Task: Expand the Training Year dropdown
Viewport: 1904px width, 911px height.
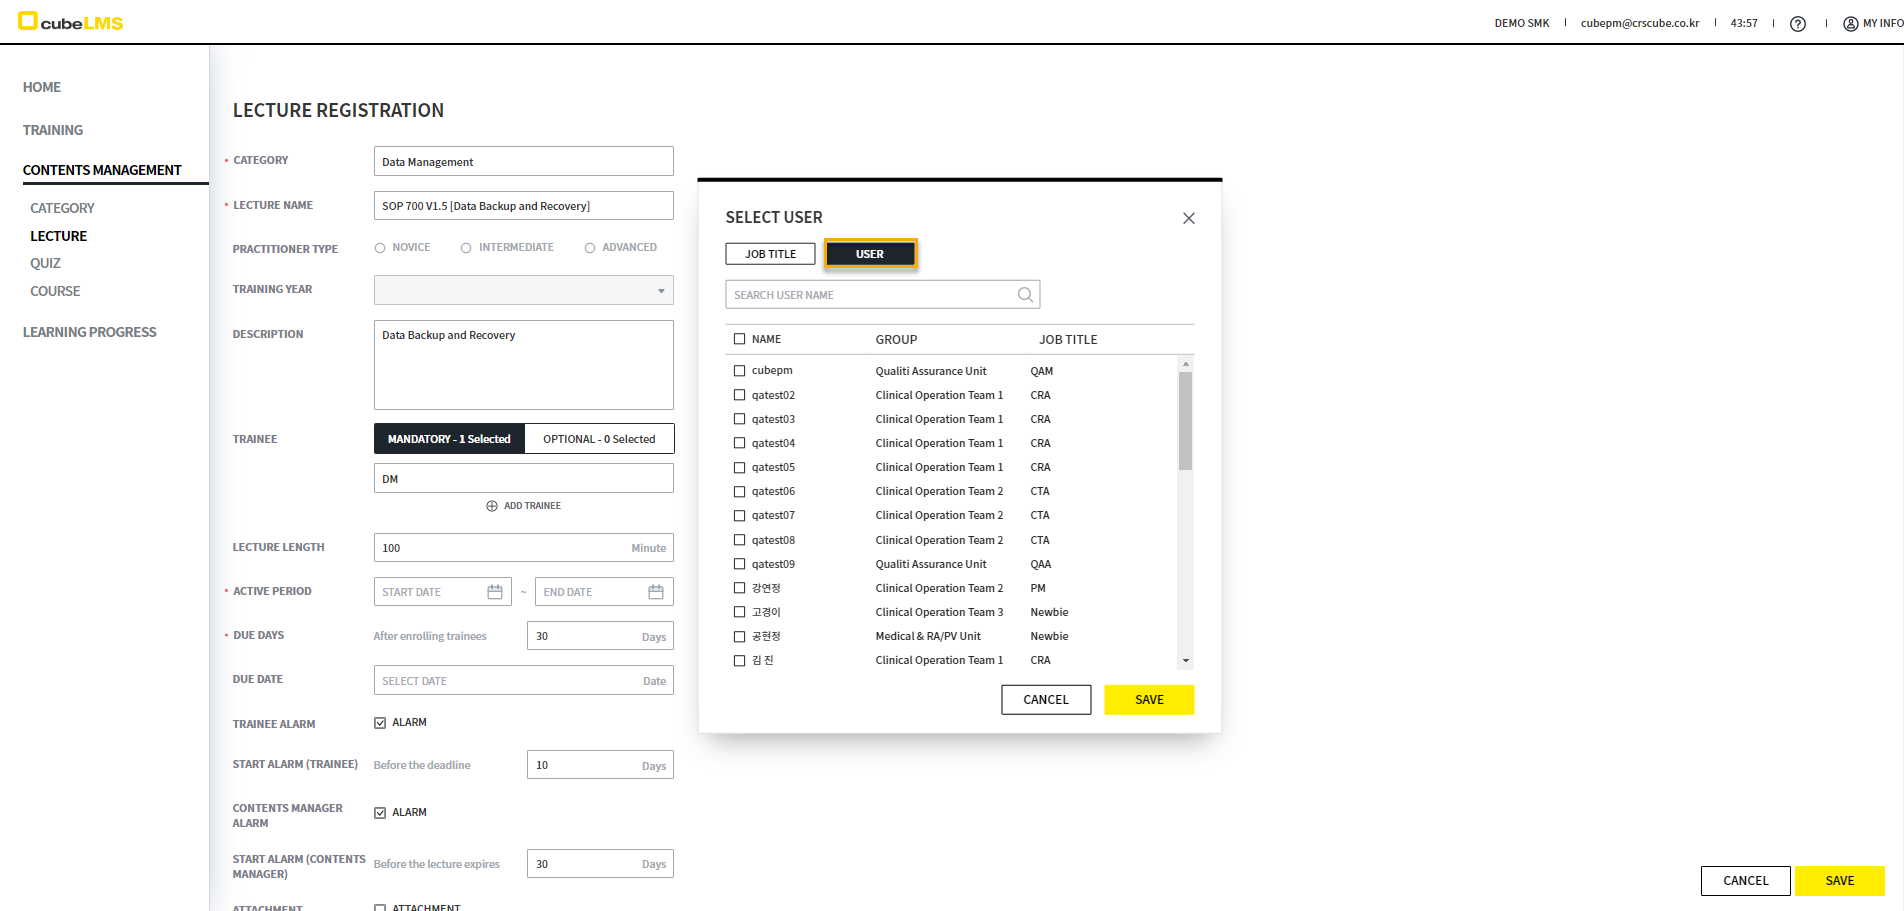Action: click(660, 291)
